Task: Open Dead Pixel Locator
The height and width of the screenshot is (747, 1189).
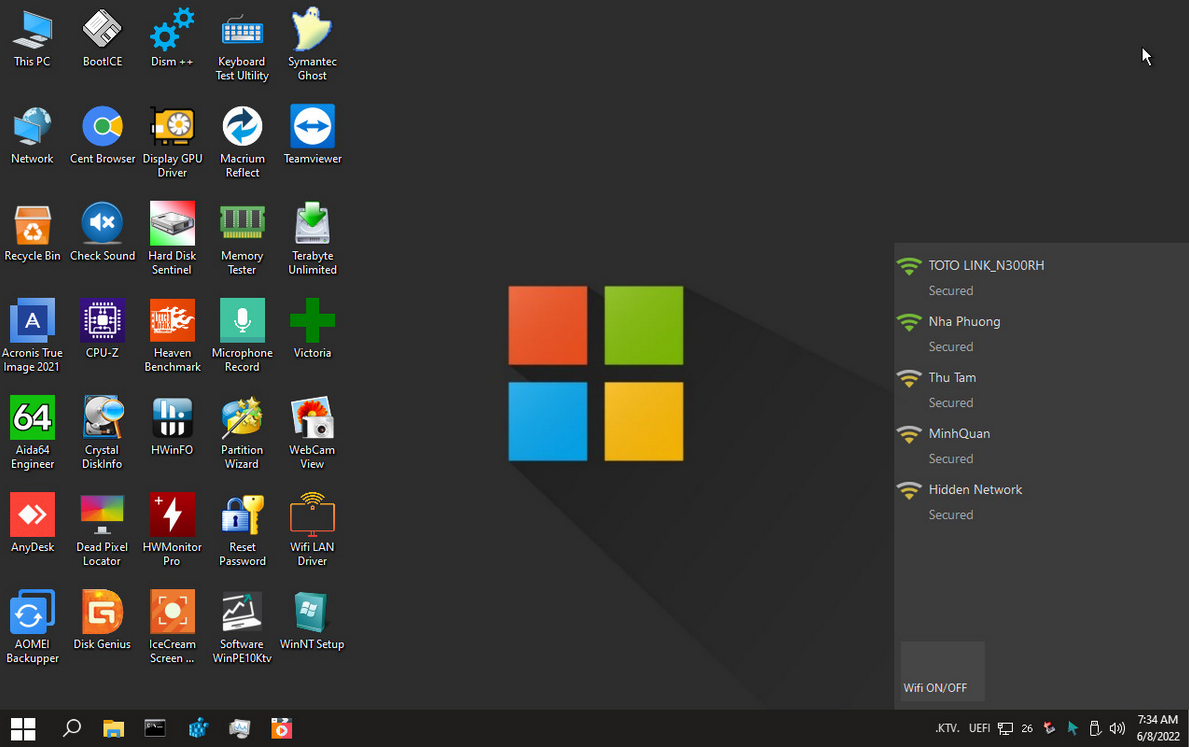Action: [102, 530]
